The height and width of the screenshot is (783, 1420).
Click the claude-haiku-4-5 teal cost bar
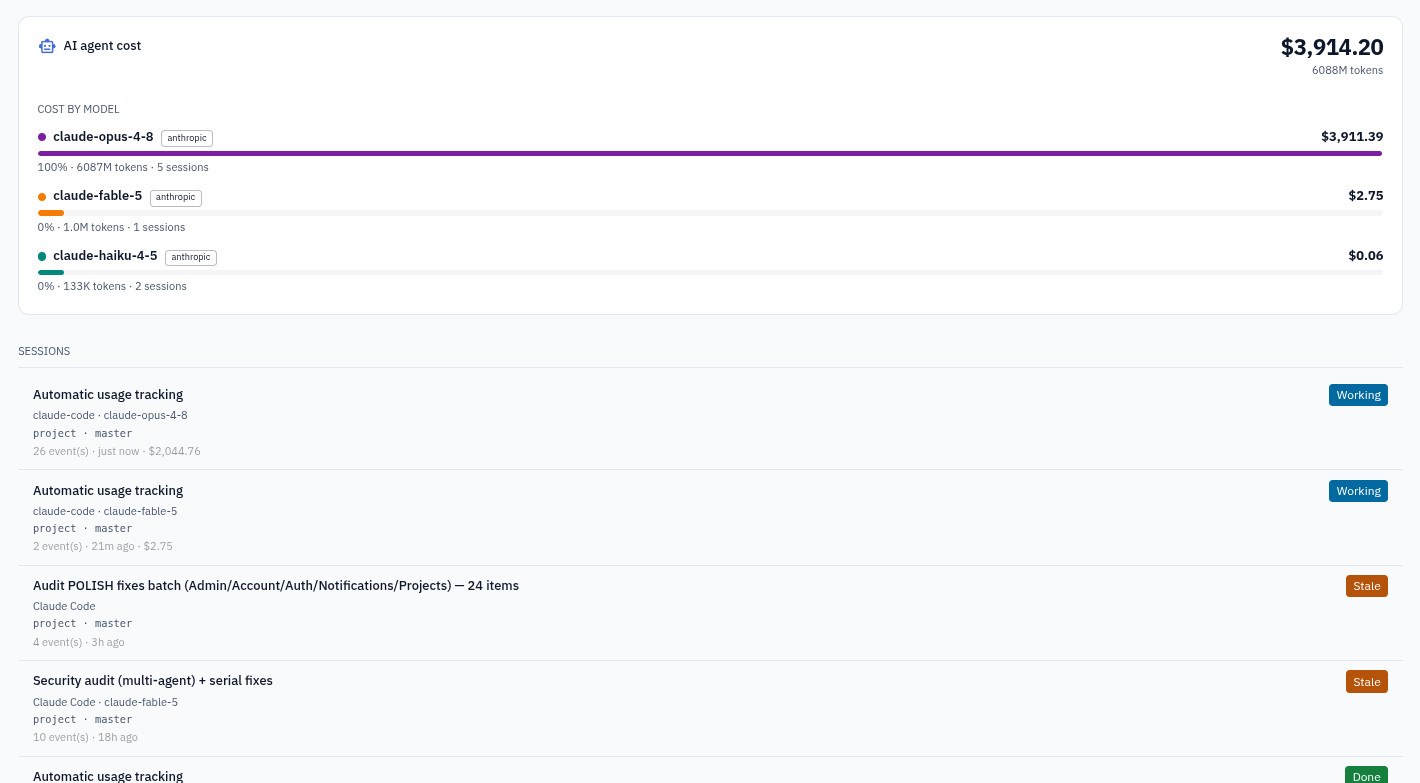[51, 272]
